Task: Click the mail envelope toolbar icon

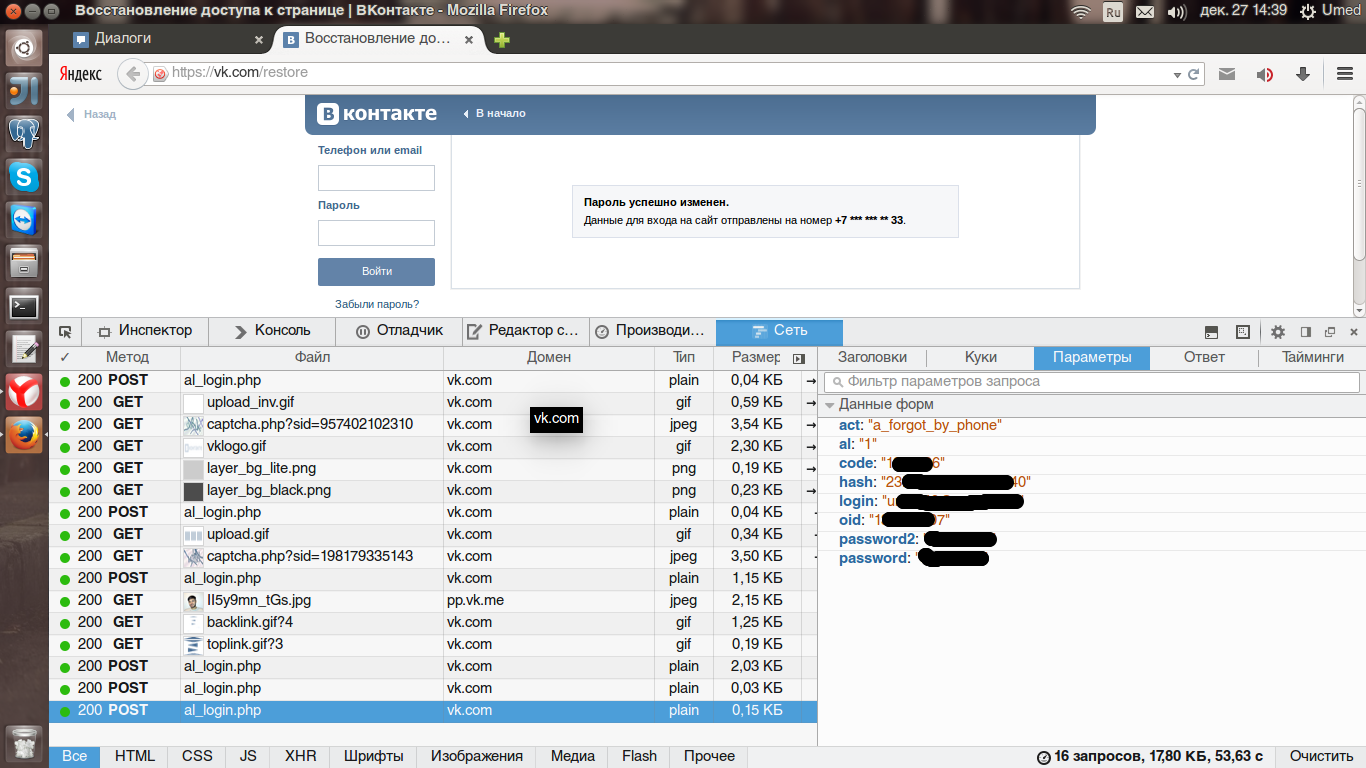Action: click(1227, 73)
